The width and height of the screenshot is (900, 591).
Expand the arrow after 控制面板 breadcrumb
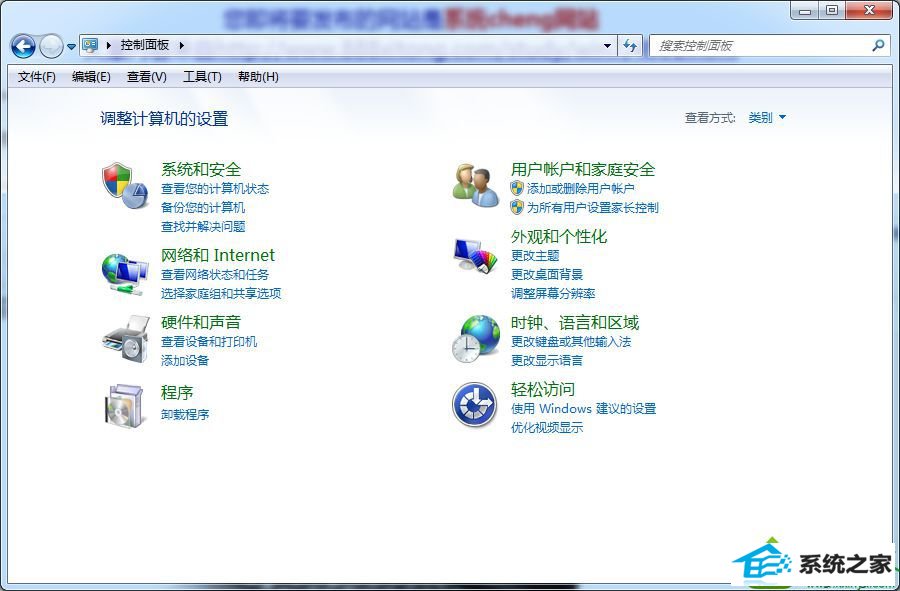[x=181, y=45]
